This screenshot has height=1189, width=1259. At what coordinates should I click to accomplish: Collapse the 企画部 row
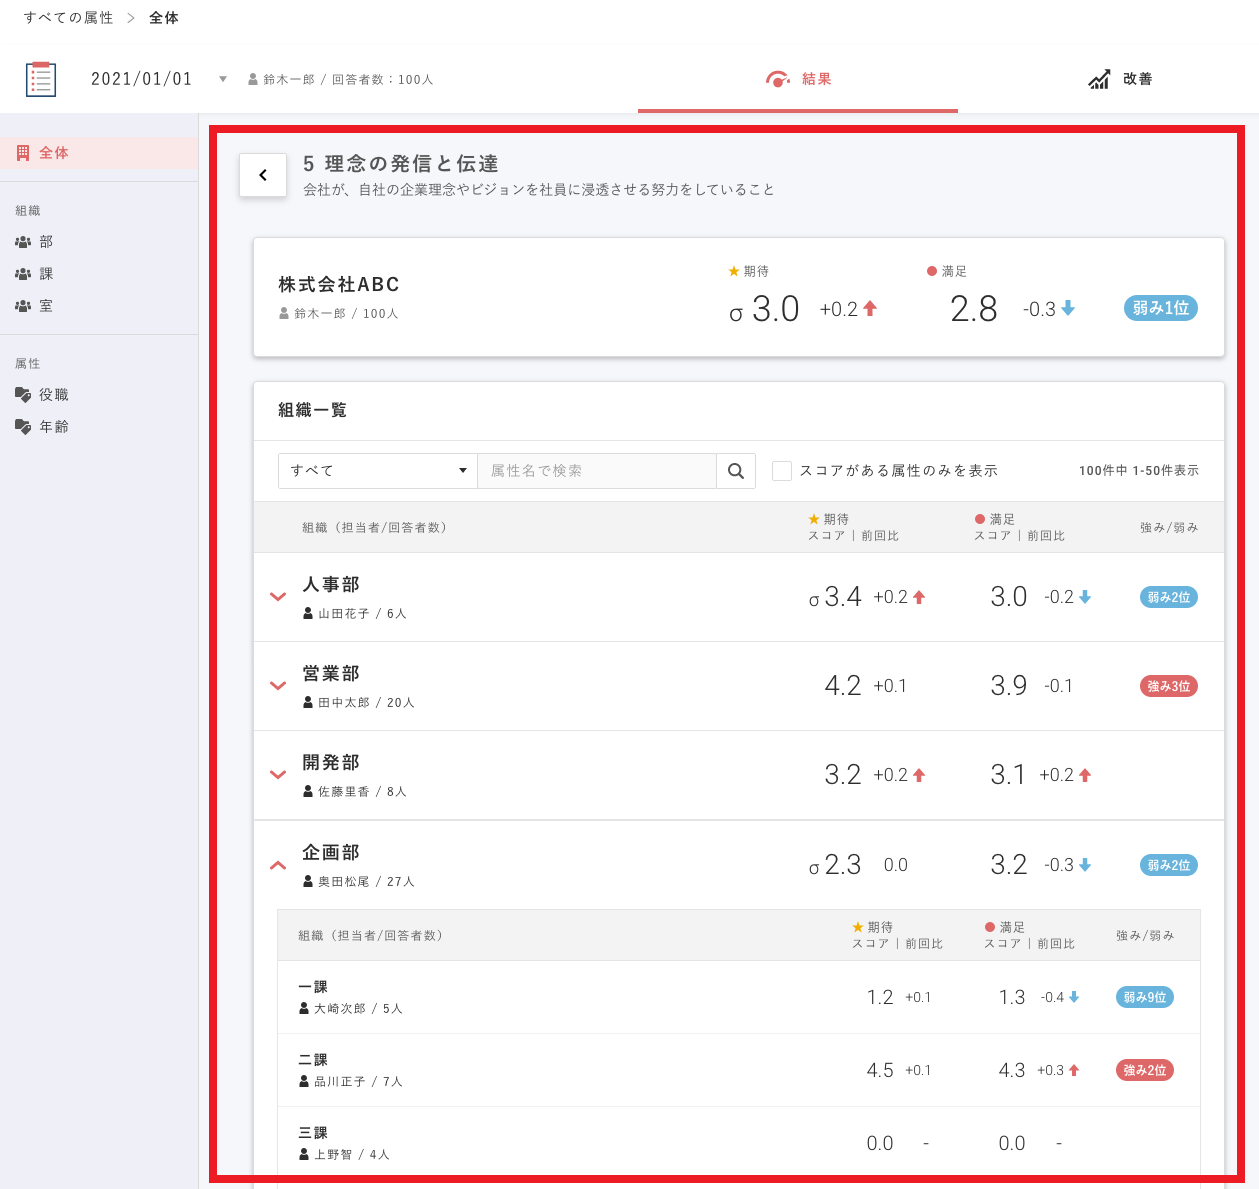click(x=278, y=865)
